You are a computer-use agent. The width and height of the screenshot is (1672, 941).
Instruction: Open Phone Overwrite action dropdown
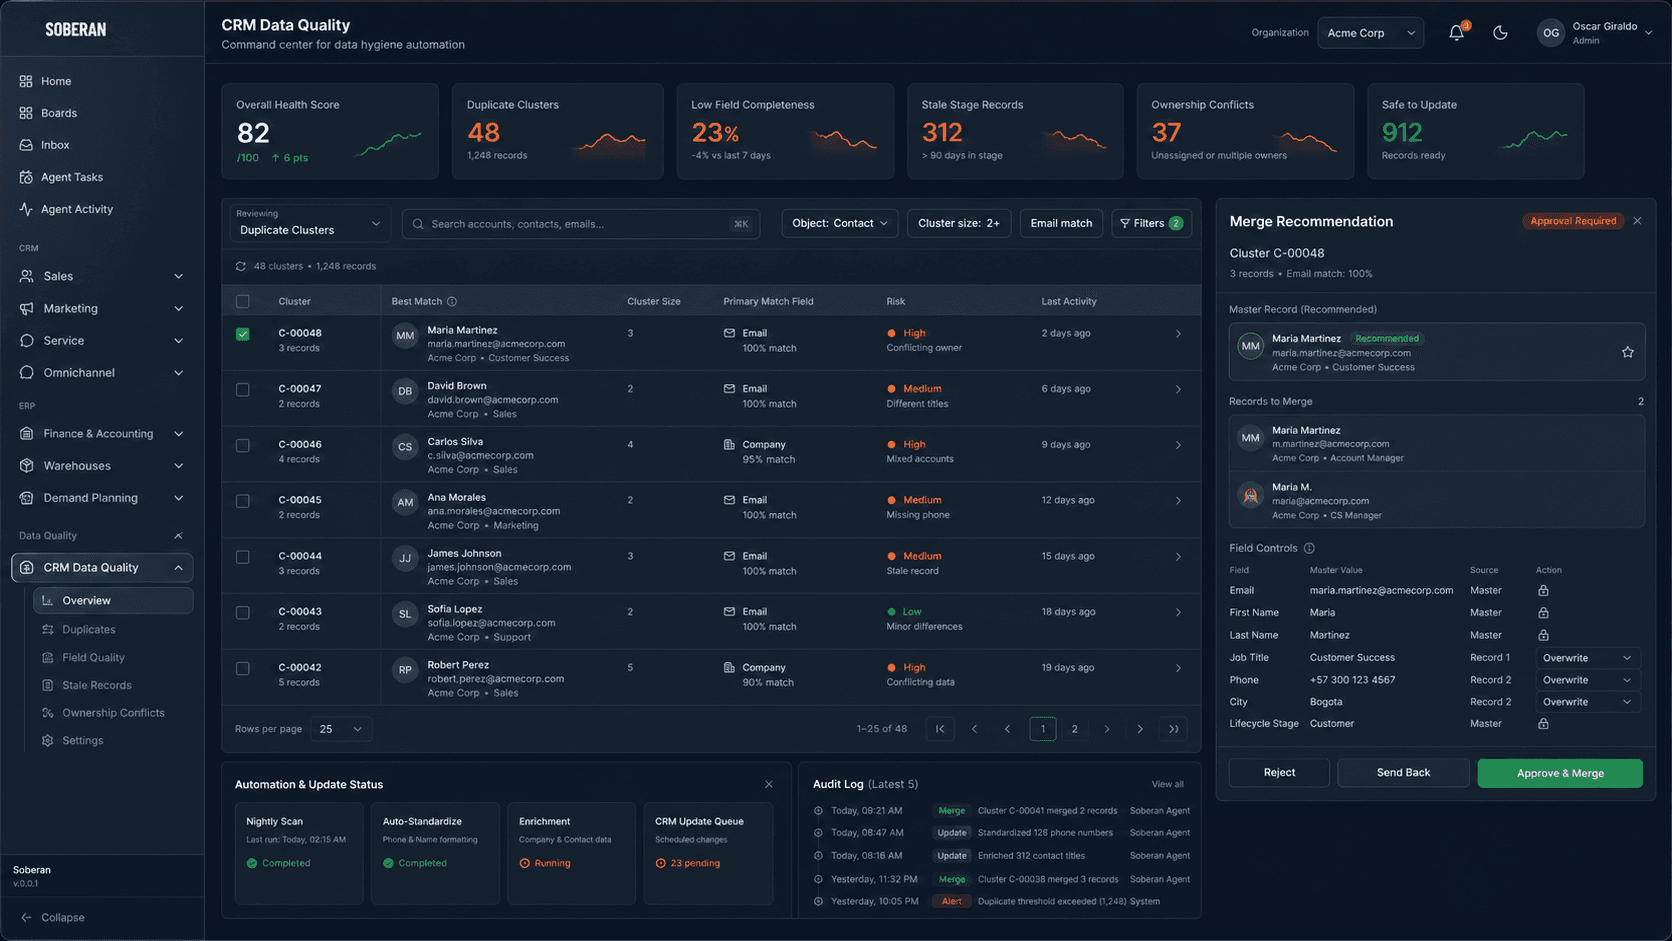click(1586, 680)
